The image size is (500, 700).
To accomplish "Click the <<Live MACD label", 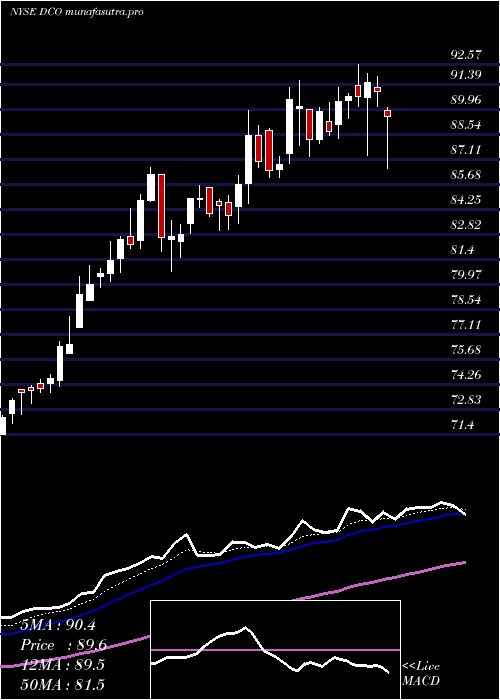I will click(421, 674).
